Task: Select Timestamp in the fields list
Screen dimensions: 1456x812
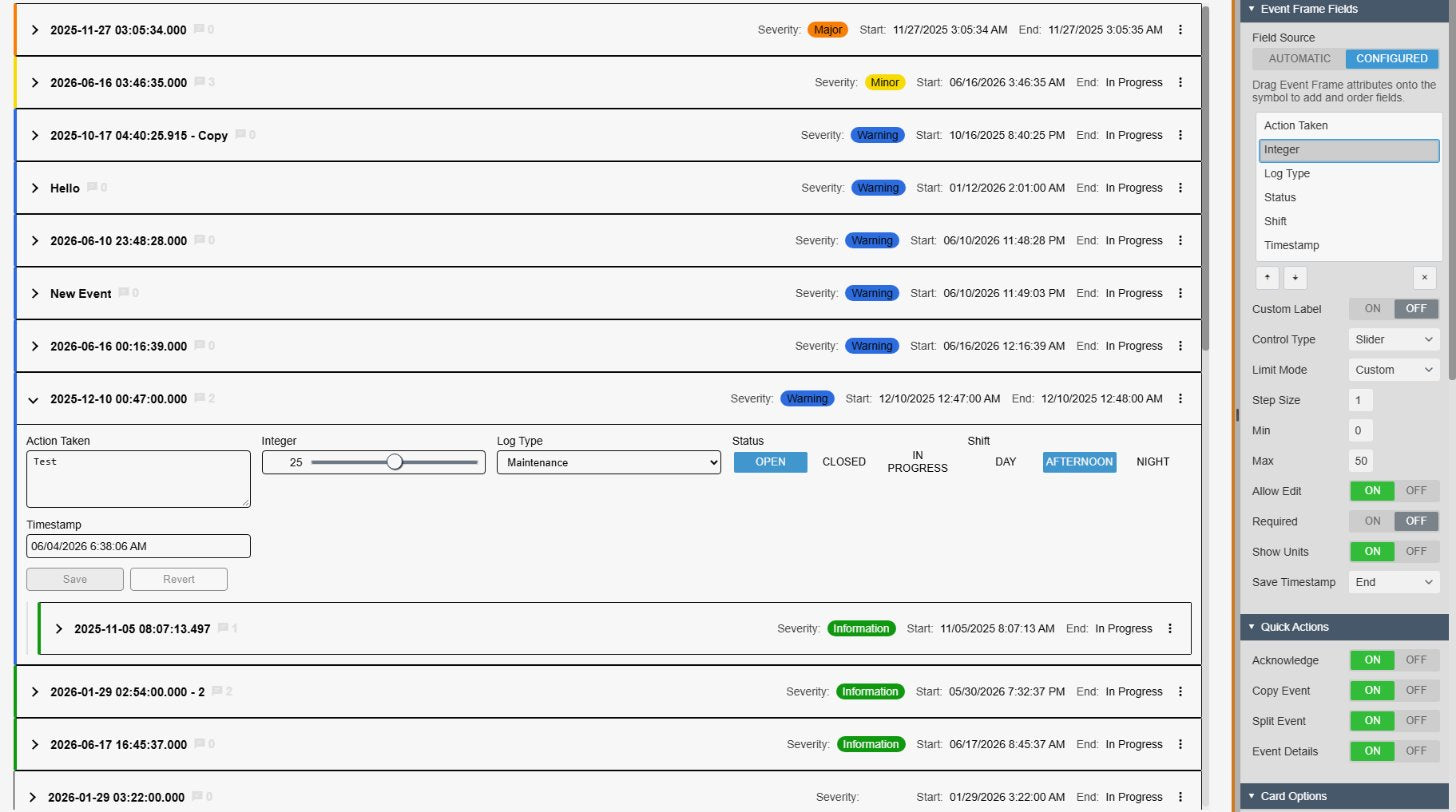Action: pos(1348,246)
